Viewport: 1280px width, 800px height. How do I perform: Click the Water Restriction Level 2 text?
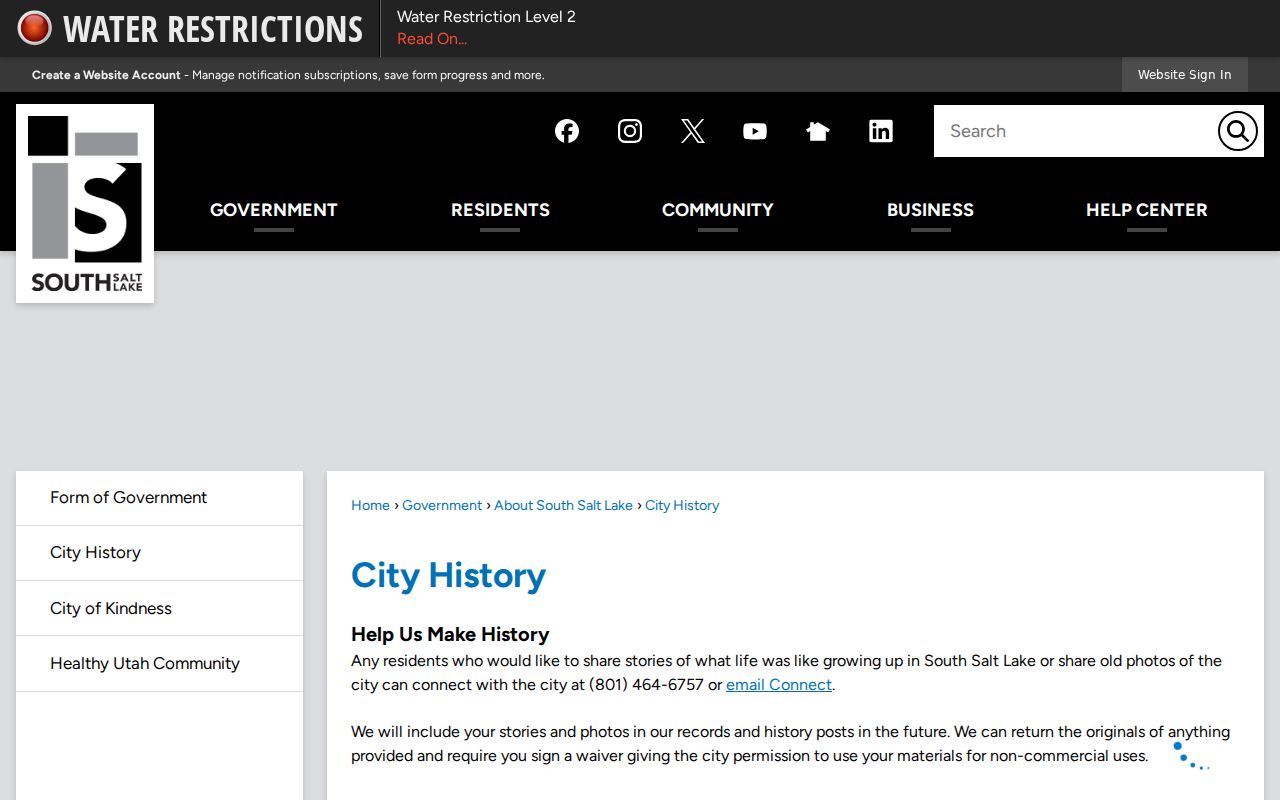(486, 17)
